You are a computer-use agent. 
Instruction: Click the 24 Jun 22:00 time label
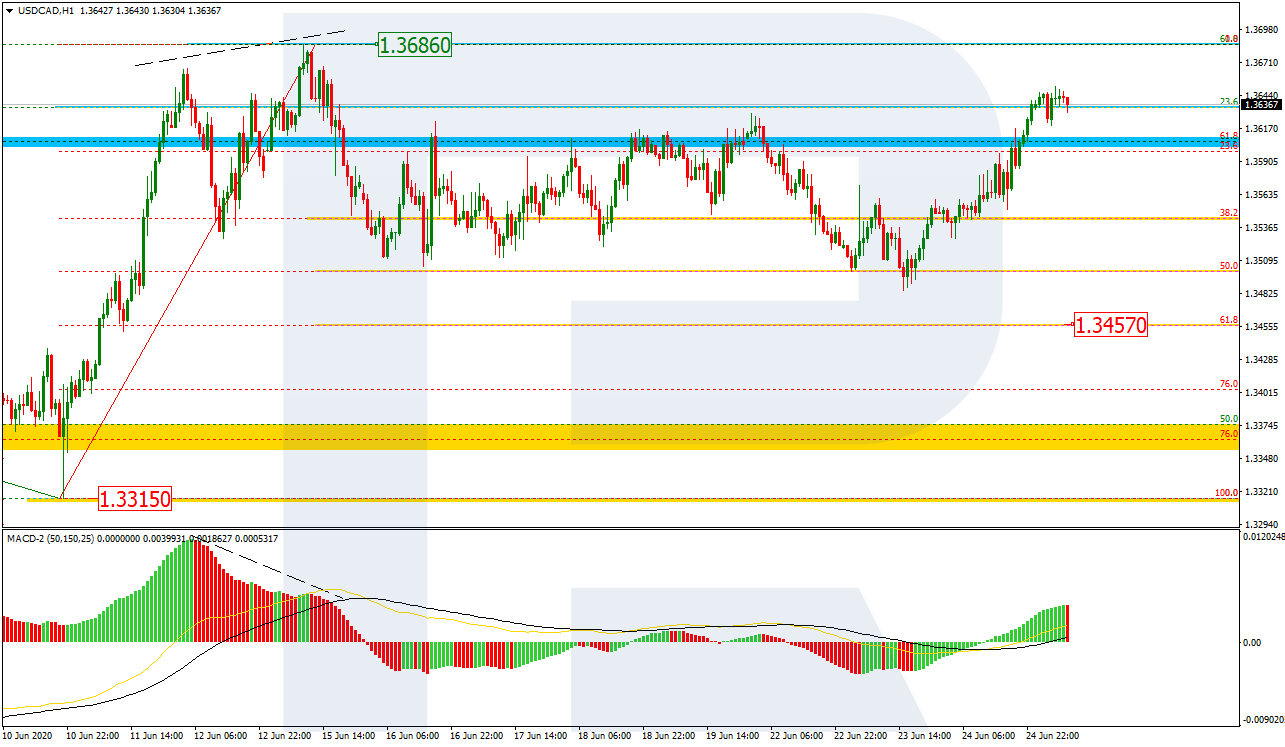pyautogui.click(x=1052, y=735)
